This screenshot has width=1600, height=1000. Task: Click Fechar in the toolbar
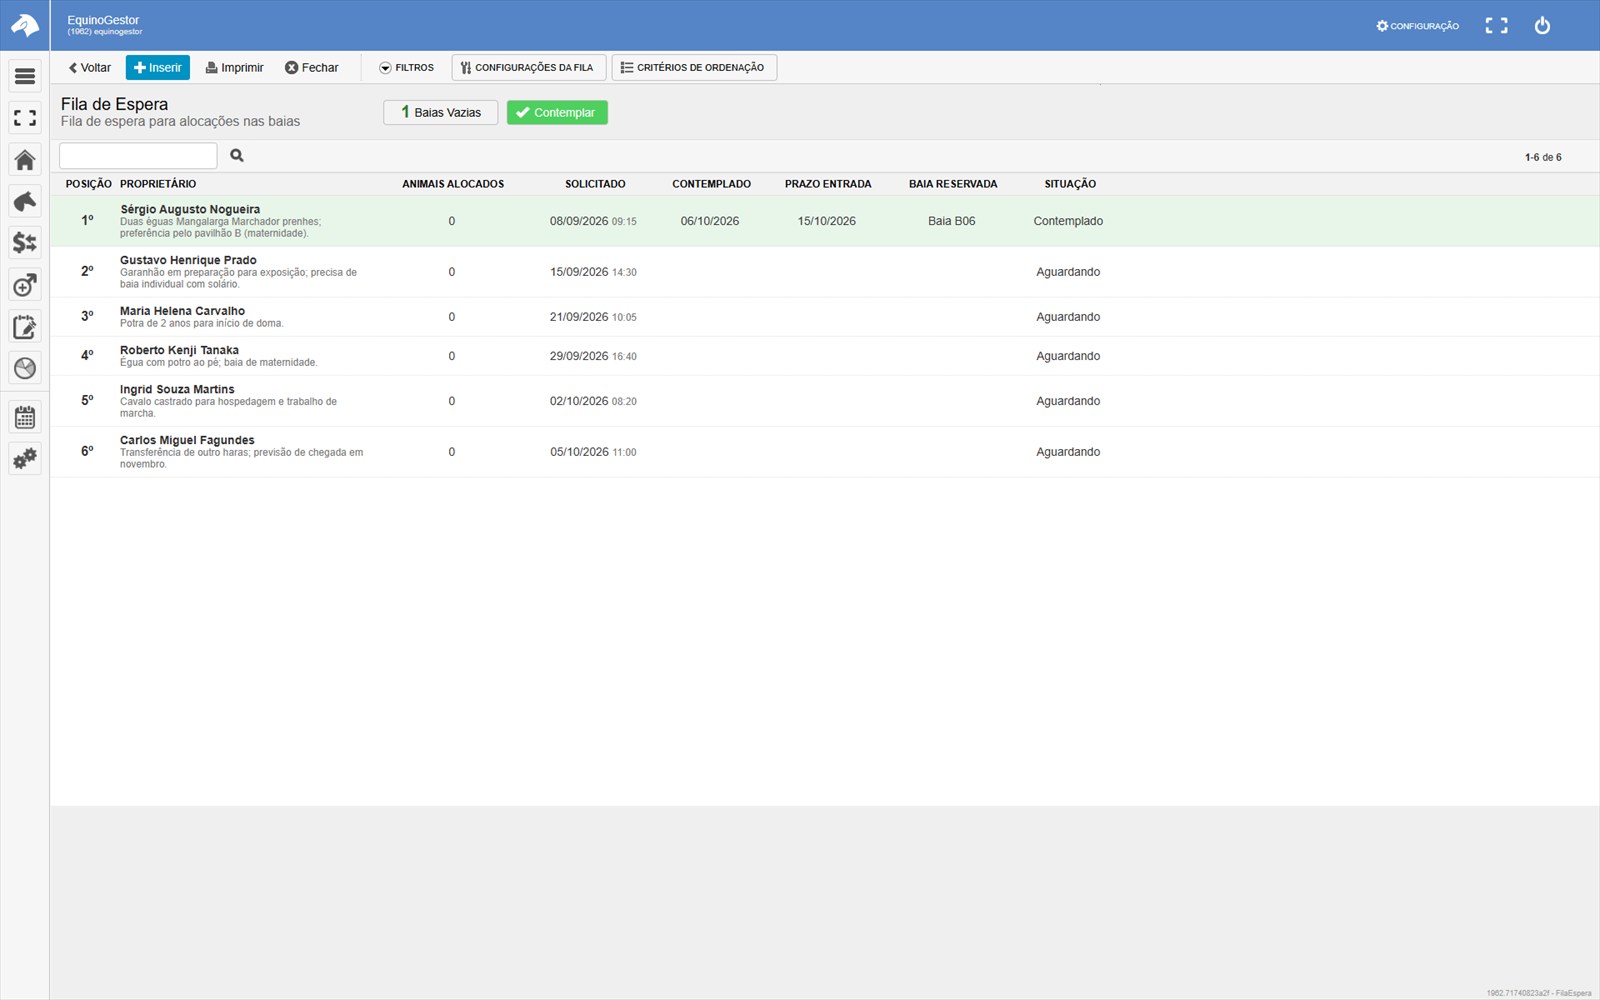pyautogui.click(x=312, y=68)
